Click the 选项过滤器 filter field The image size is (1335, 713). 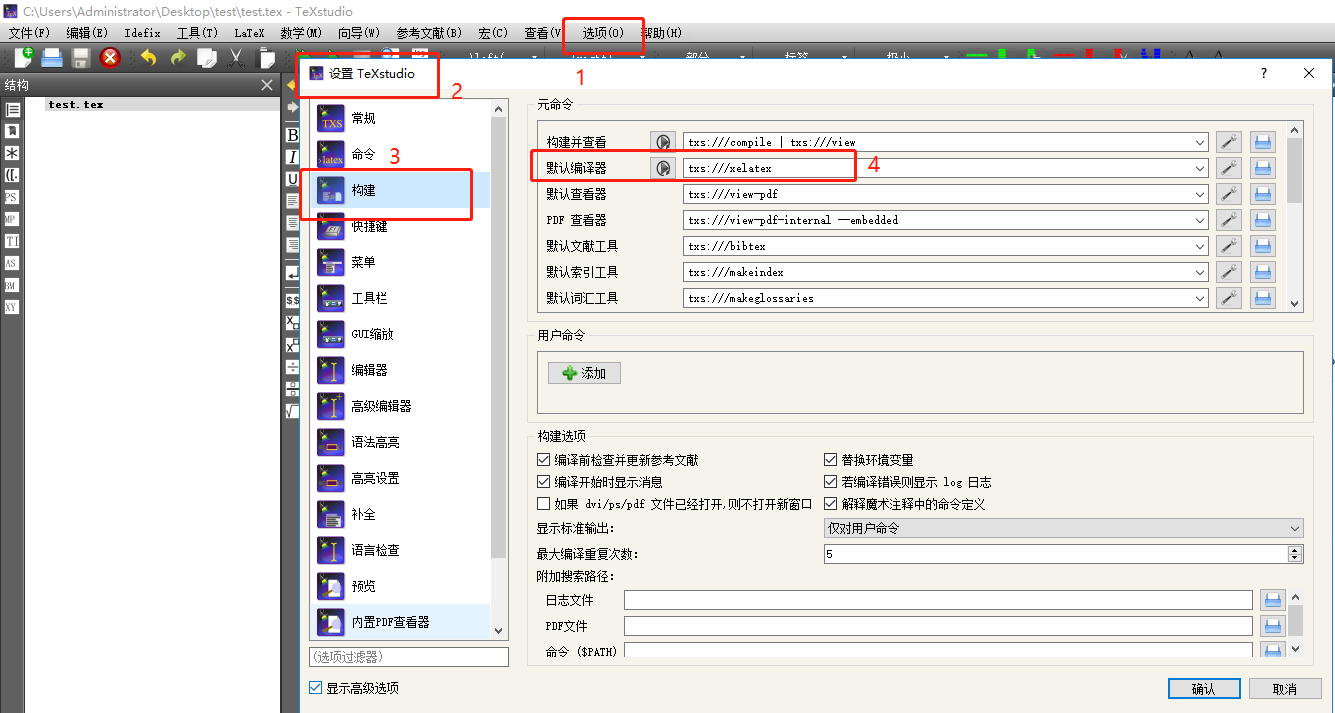[x=409, y=657]
